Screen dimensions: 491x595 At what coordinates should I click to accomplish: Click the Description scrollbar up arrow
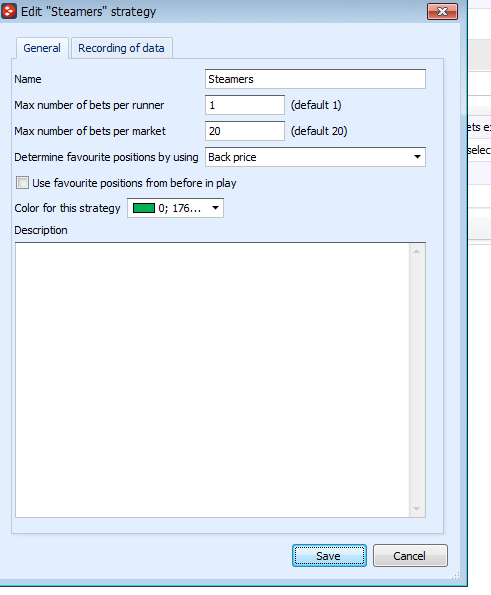(x=417, y=251)
